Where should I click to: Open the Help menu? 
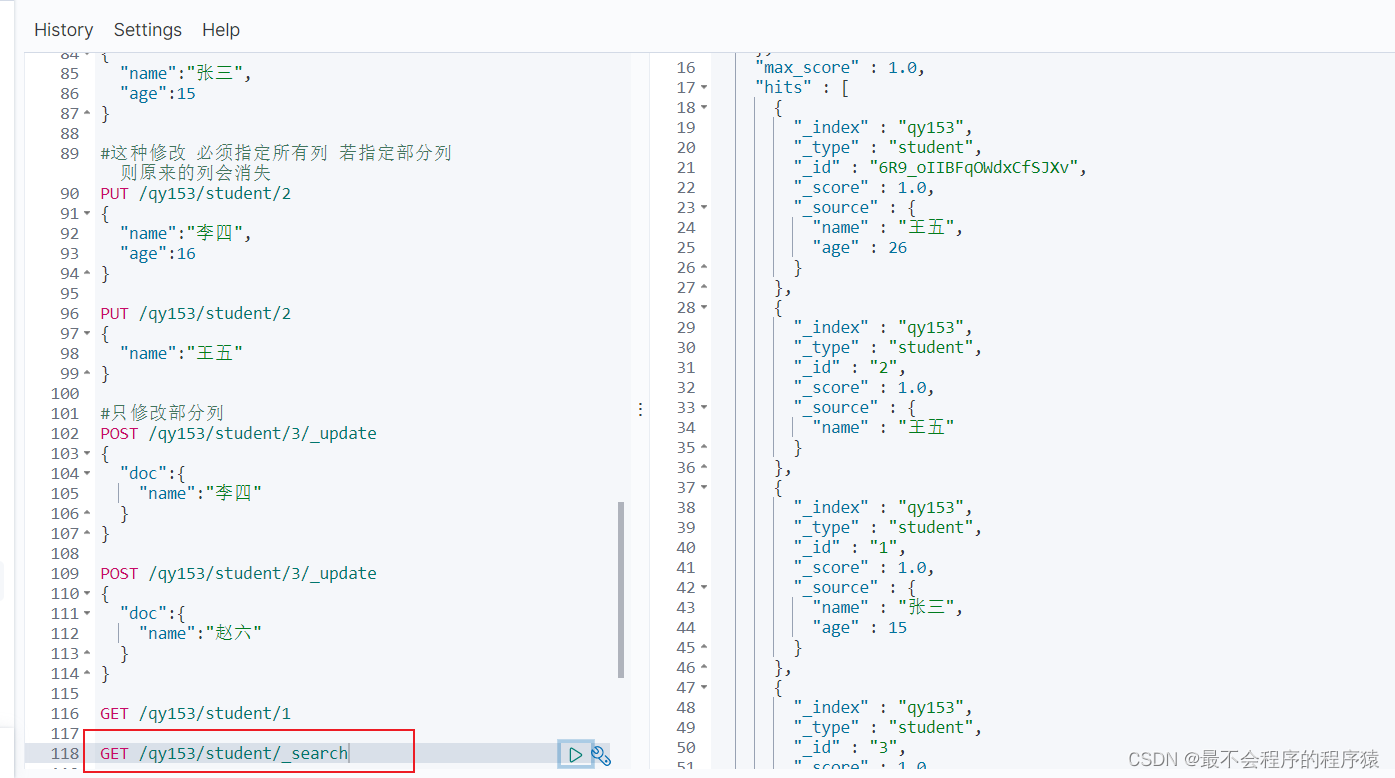(x=221, y=30)
